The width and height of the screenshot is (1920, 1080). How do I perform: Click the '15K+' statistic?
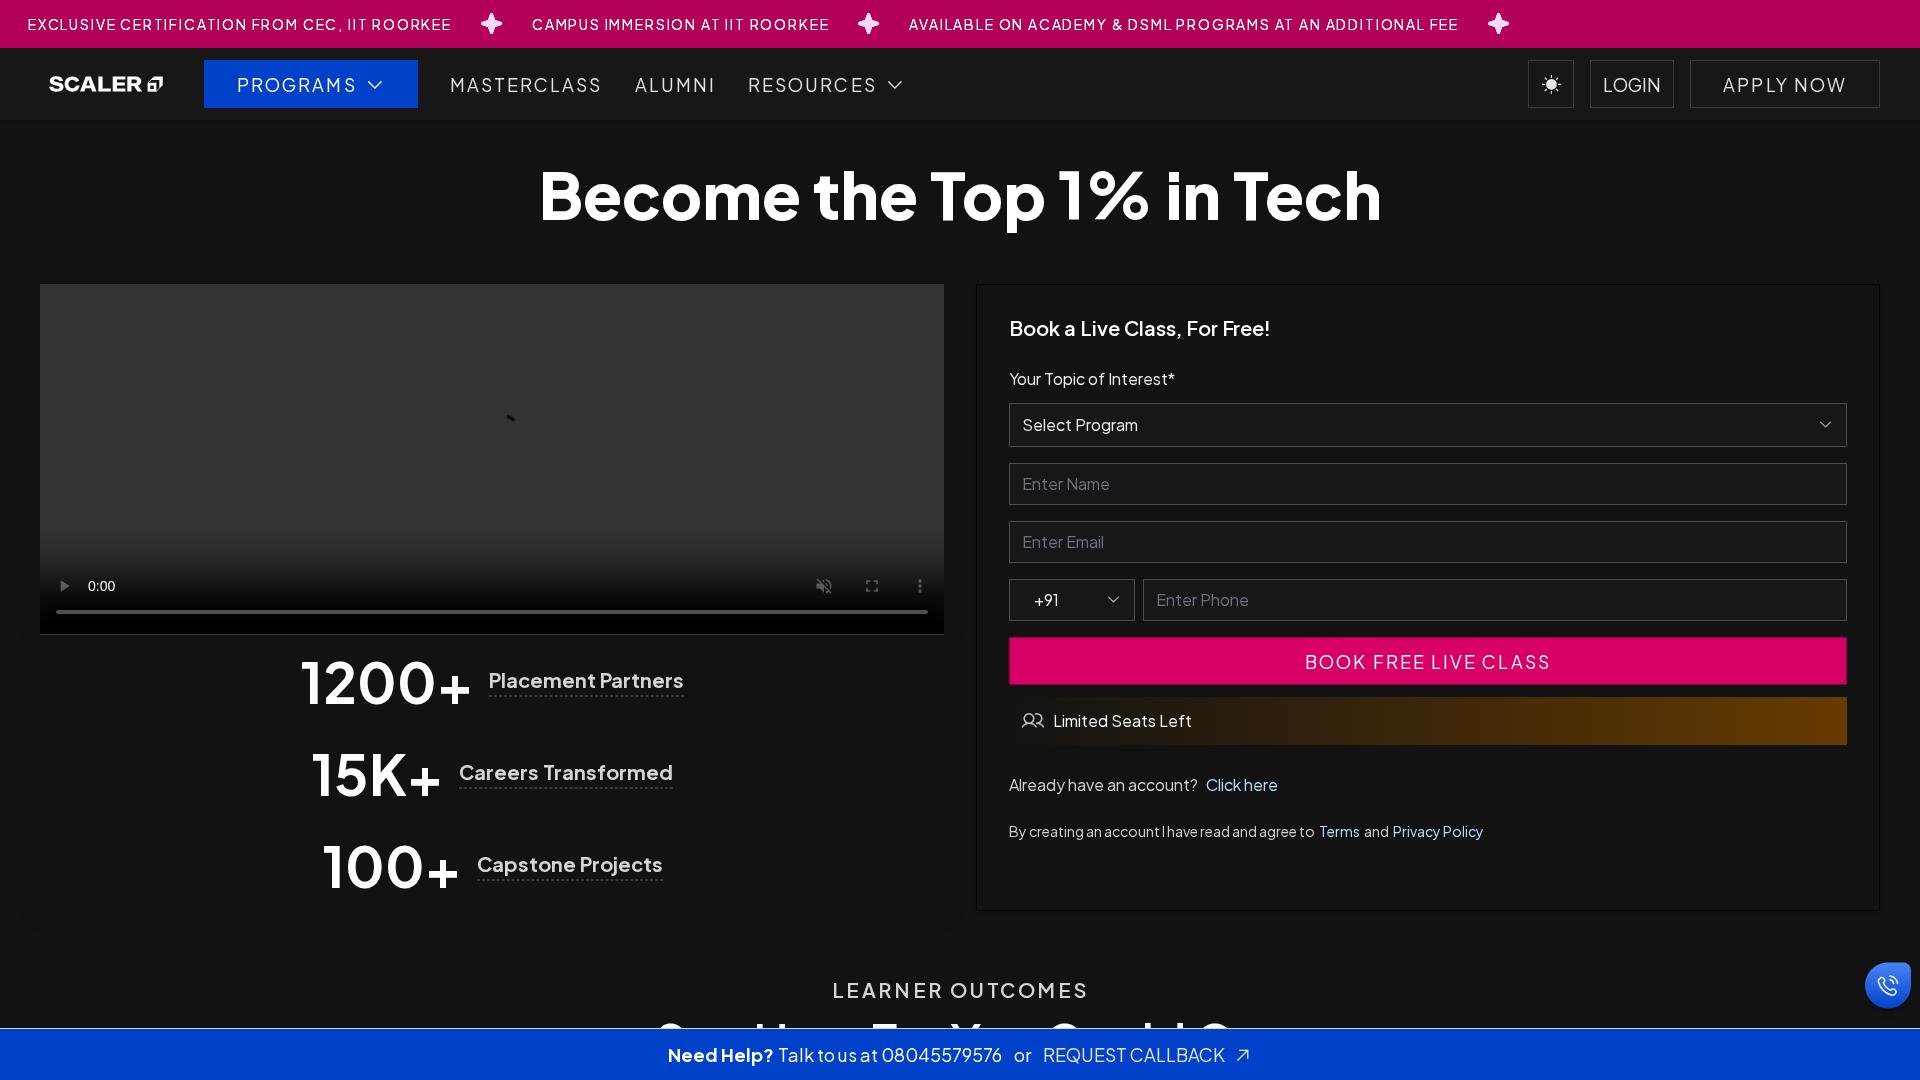click(376, 775)
